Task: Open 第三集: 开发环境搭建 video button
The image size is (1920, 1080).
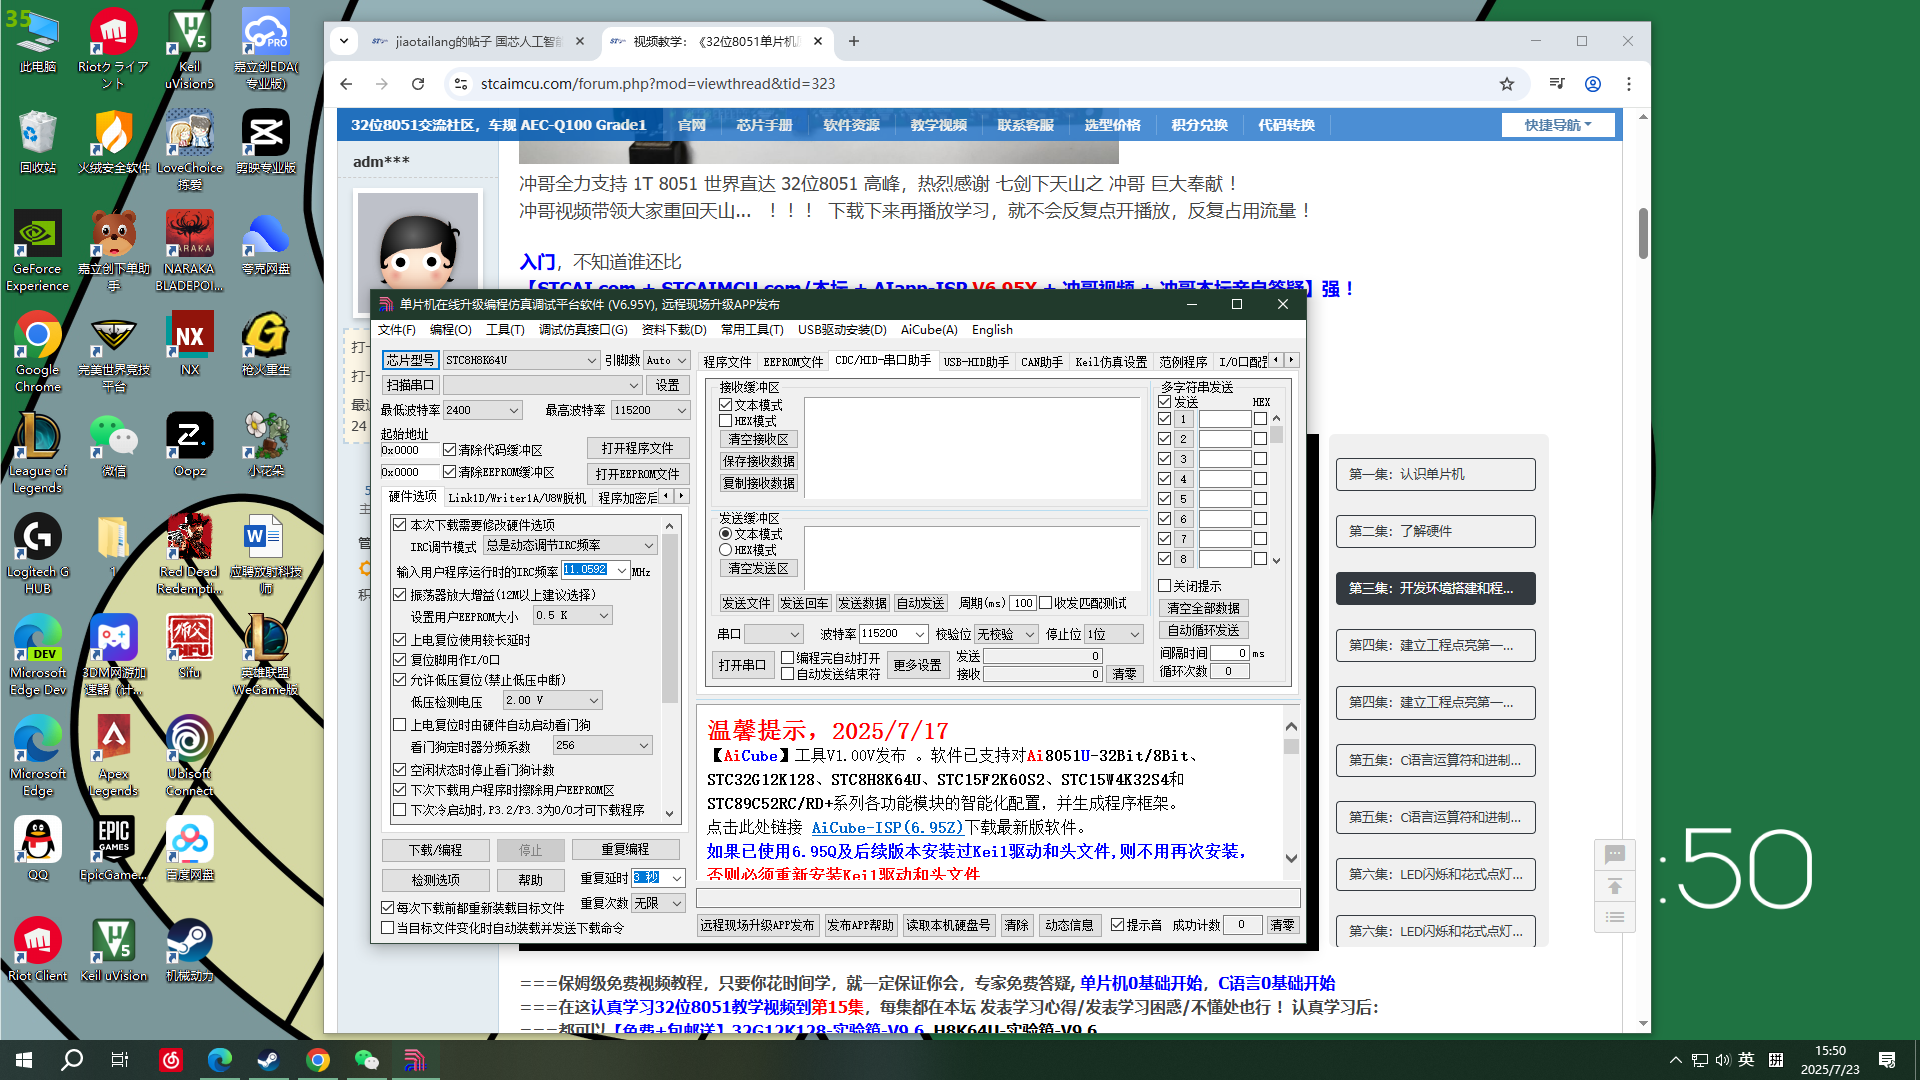Action: tap(1435, 588)
